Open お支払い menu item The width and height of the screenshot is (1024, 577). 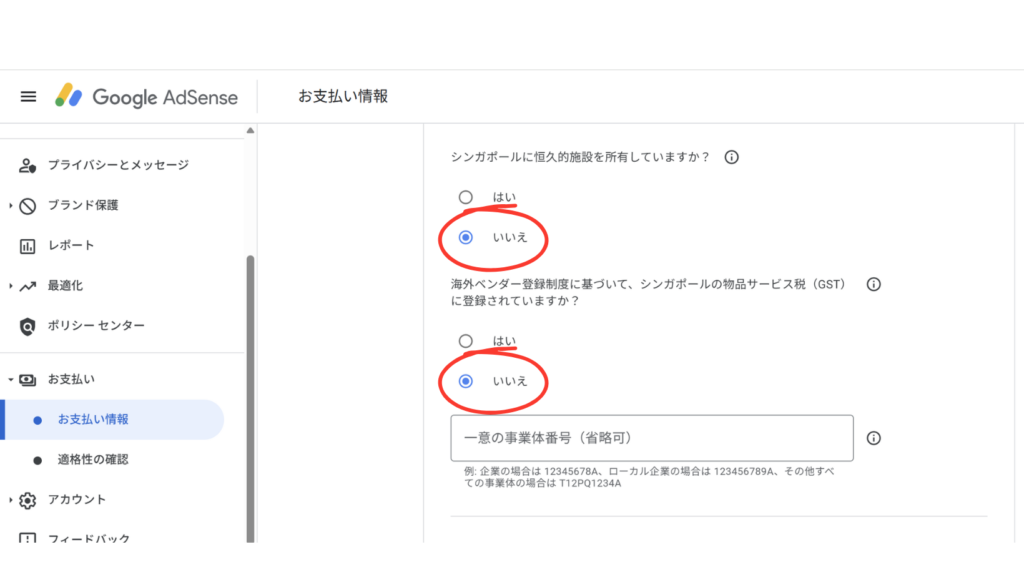coord(71,379)
